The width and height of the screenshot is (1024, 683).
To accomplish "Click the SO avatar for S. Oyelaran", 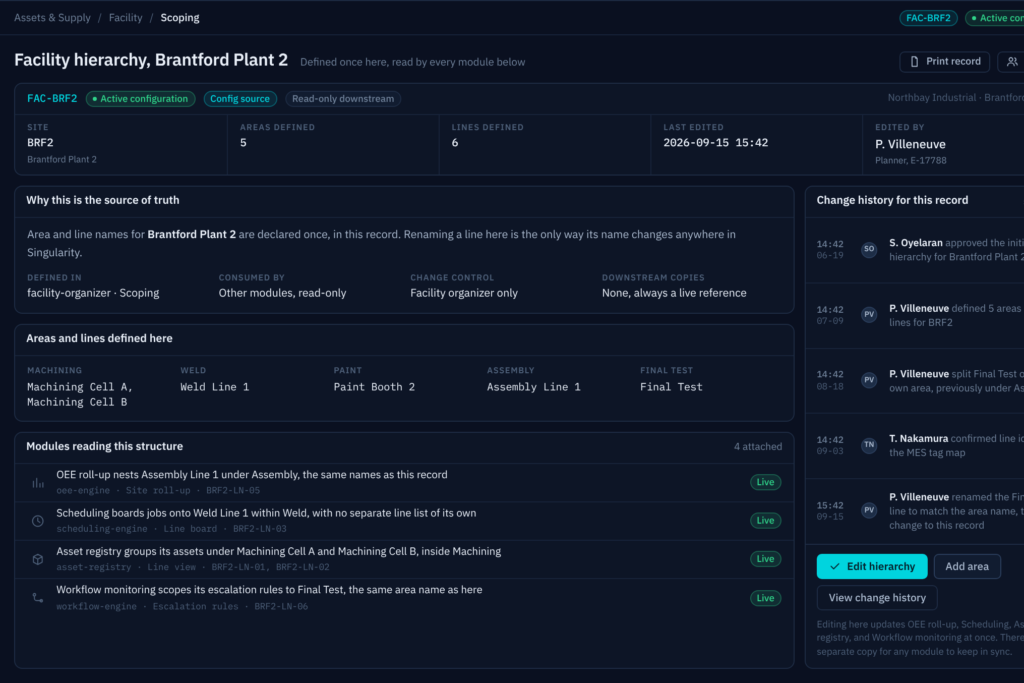I will [869, 249].
